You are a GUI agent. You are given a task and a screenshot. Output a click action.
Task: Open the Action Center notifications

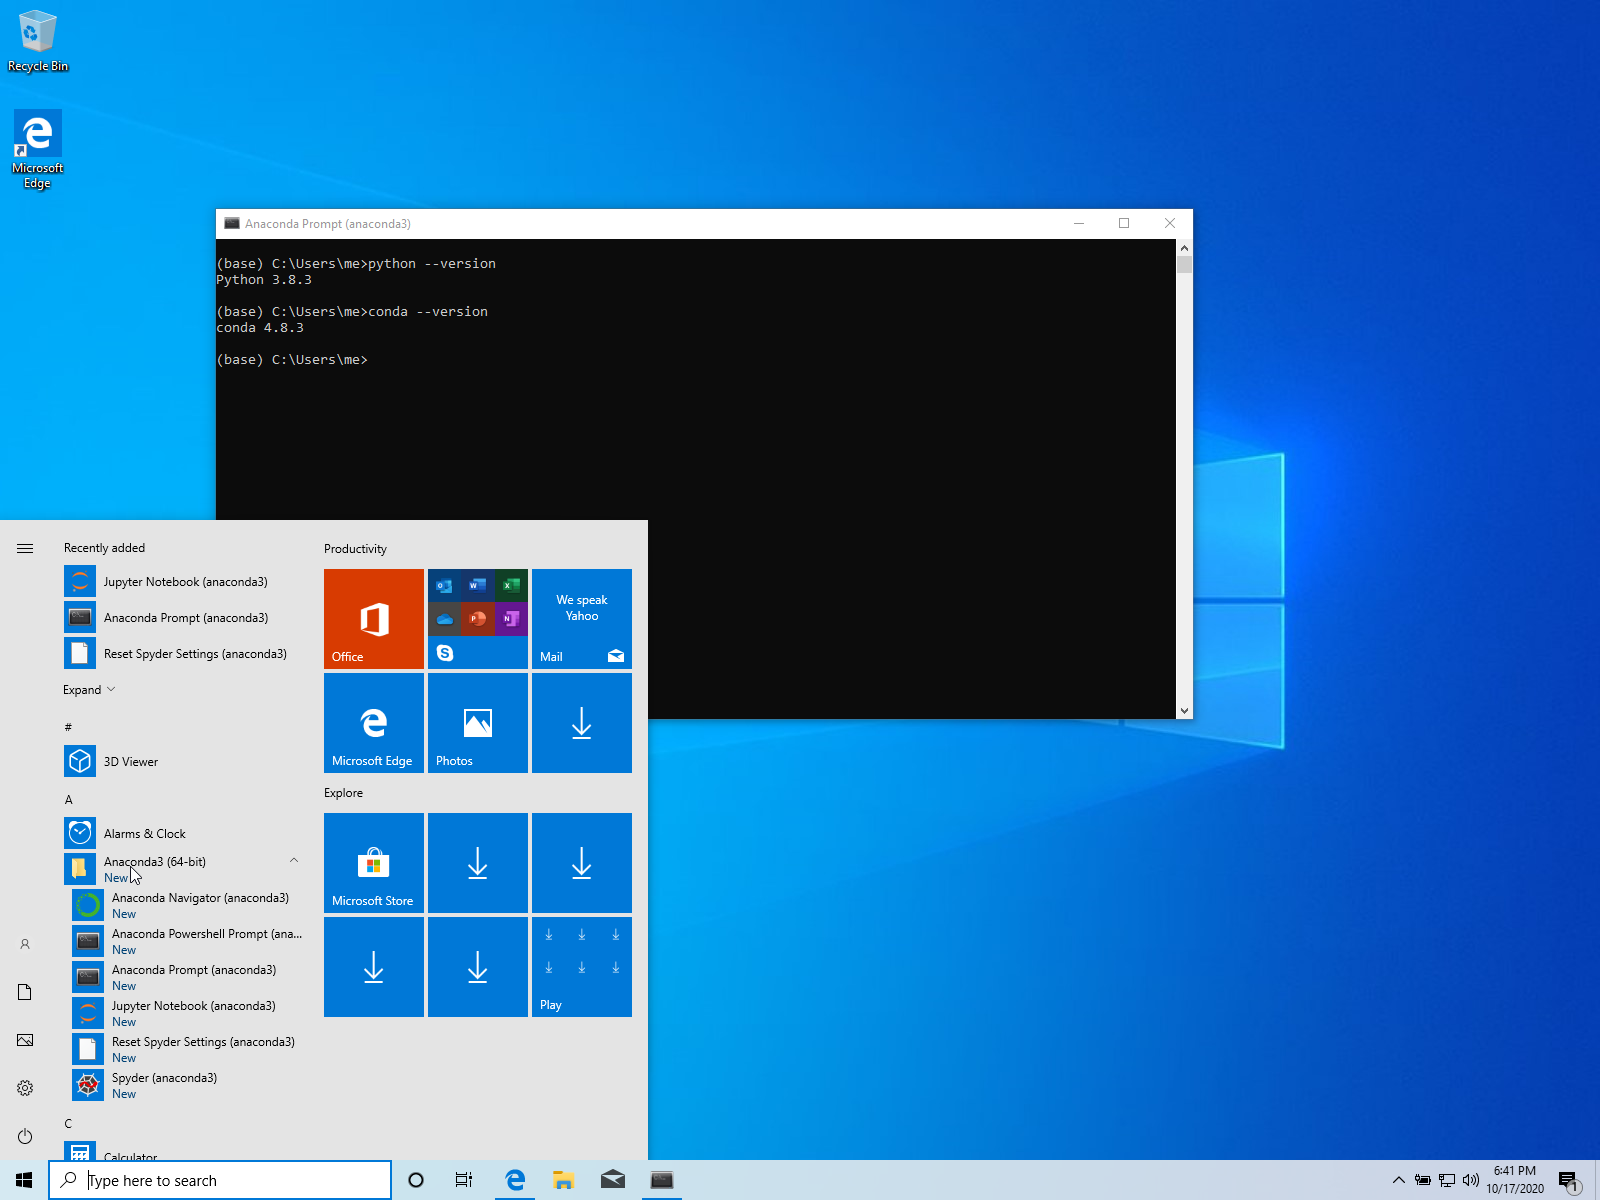pos(1570,1181)
